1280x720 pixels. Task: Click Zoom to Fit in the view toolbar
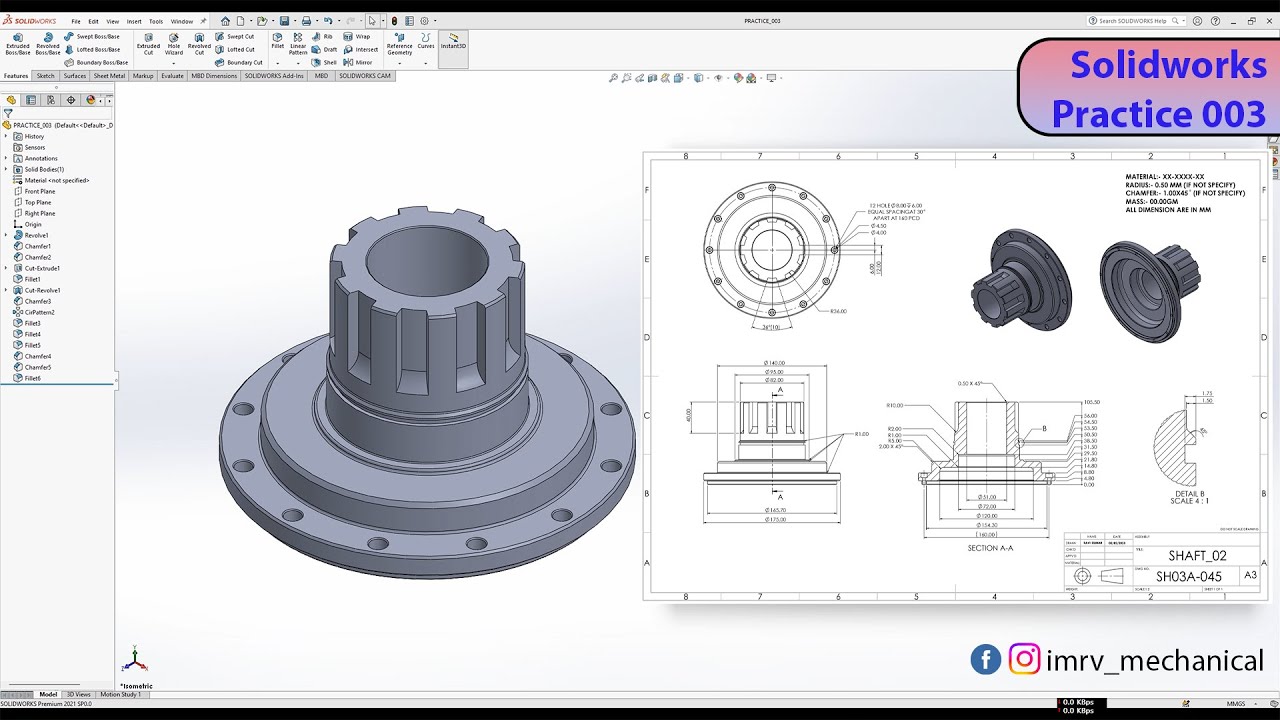[615, 78]
